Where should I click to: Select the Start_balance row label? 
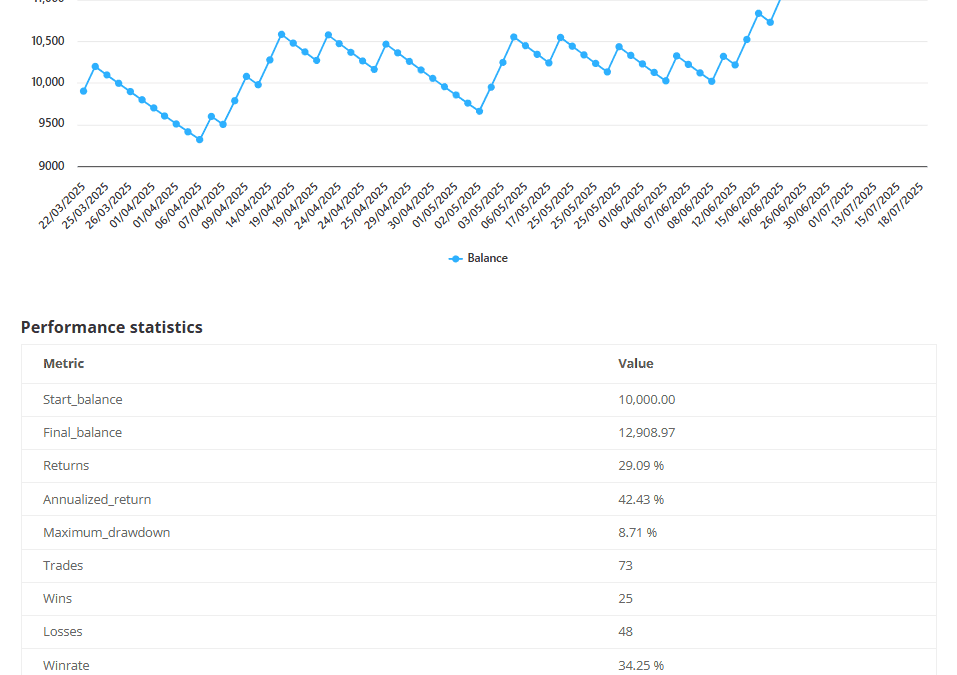[x=83, y=400]
